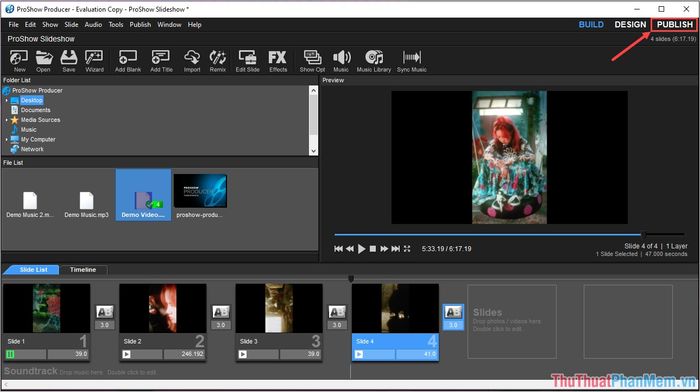Open the Audio menu
Image resolution: width=700 pixels, height=392 pixels.
[93, 25]
